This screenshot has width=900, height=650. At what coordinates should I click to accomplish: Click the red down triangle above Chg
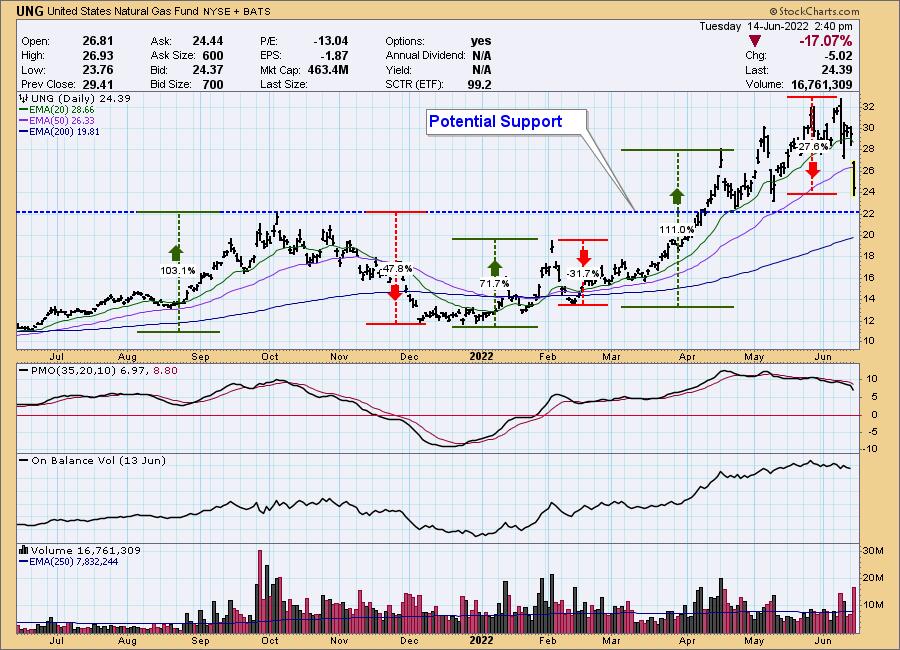tap(755, 41)
